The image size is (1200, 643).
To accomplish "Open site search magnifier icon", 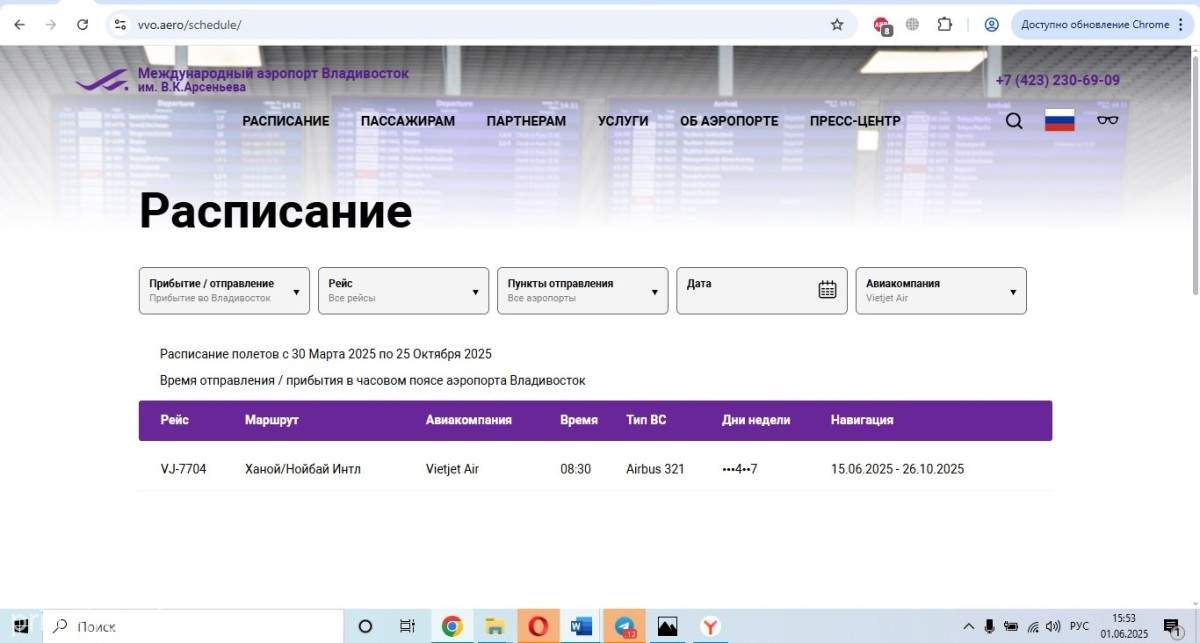I will point(1014,121).
